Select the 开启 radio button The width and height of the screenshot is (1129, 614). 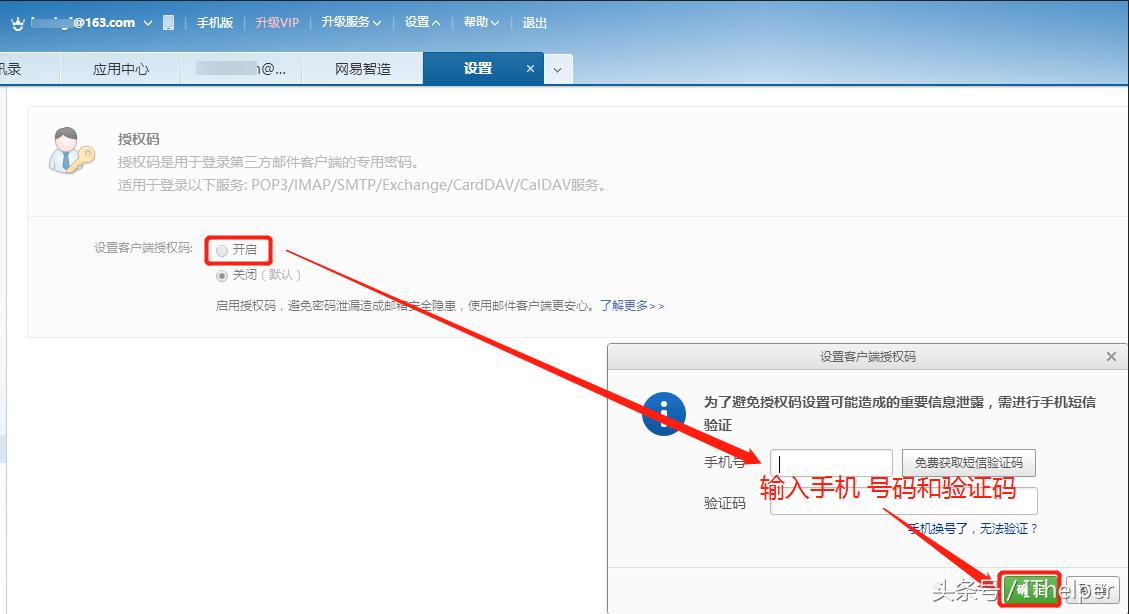point(221,250)
